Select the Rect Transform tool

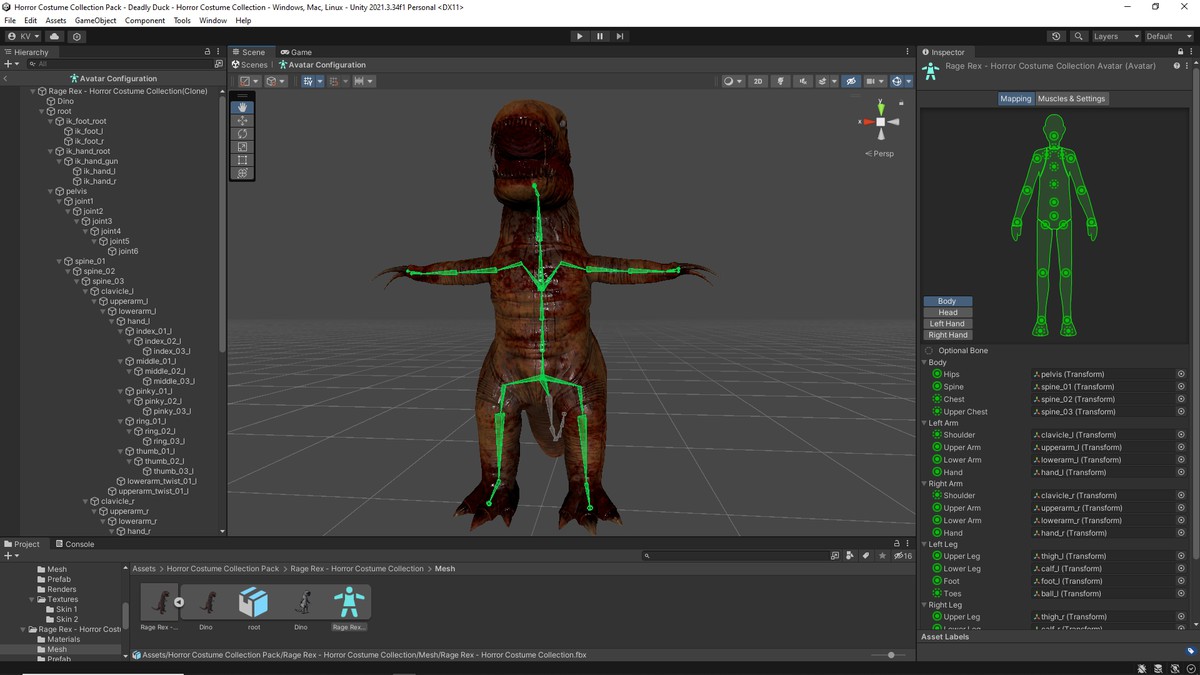tap(241, 160)
